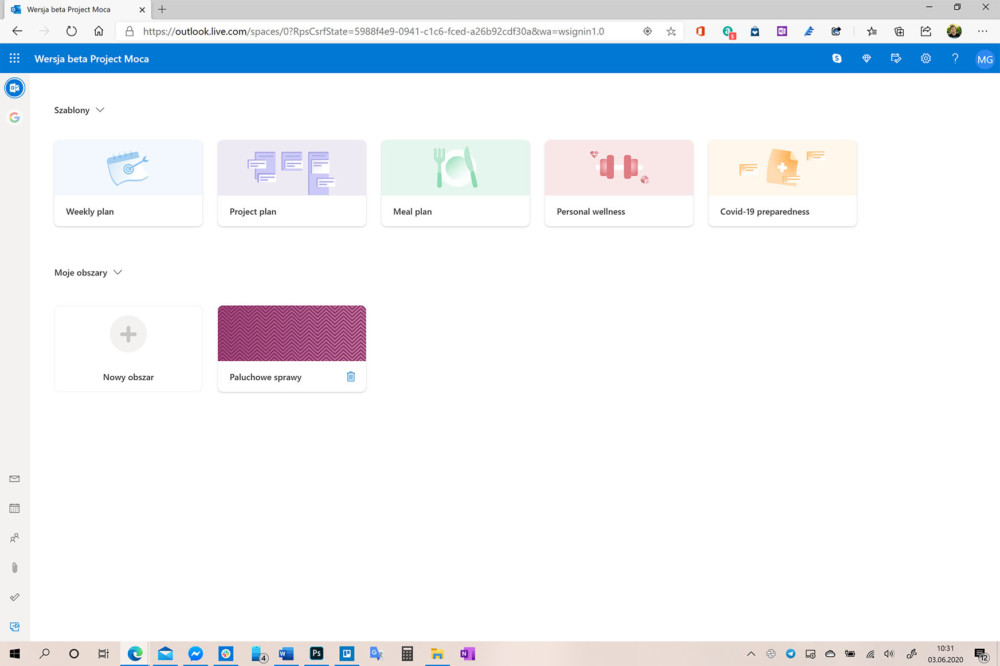Click the volume icon in system tray

(889, 653)
